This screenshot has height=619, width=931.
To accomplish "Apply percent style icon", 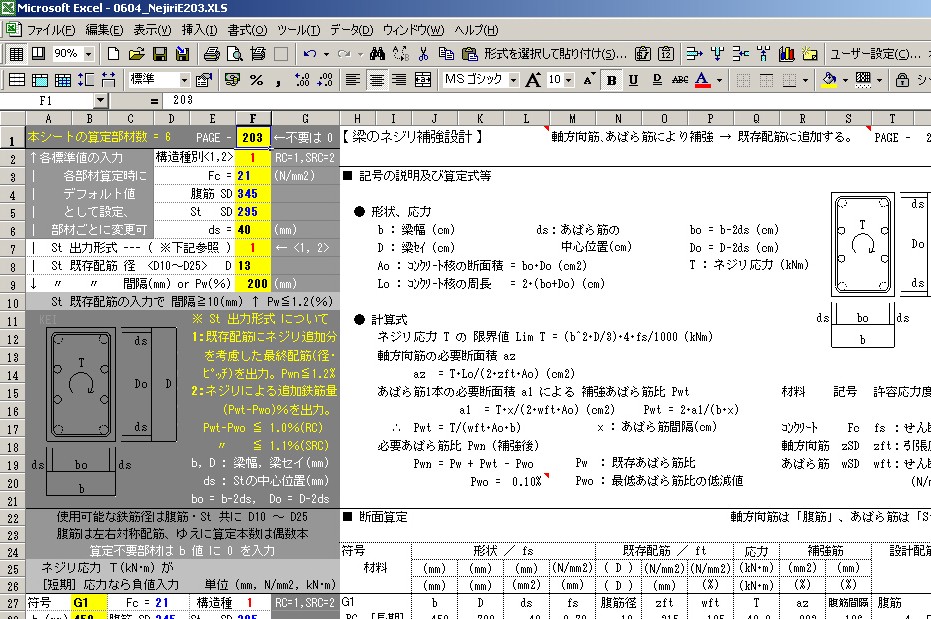I will coord(256,80).
